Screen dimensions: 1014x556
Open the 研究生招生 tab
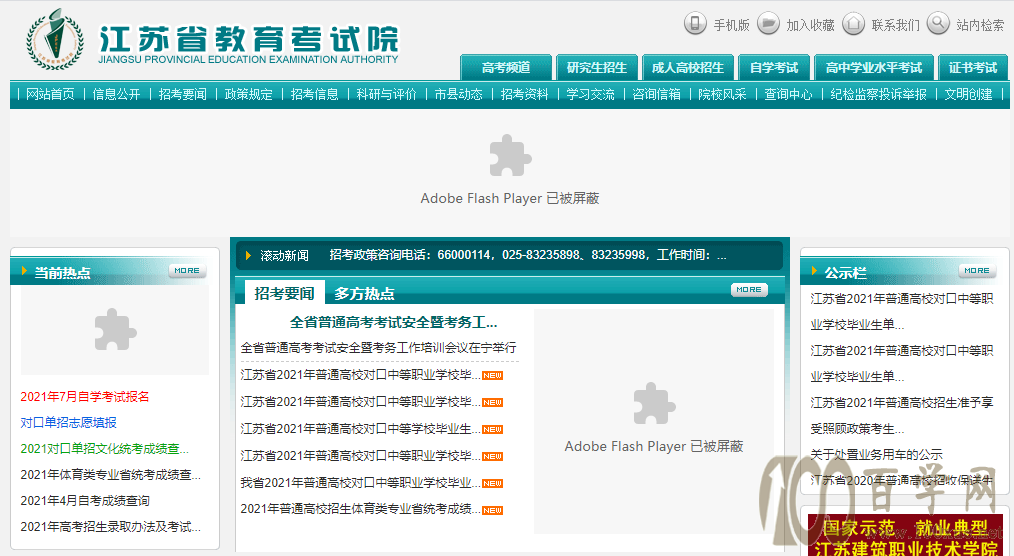tap(597, 67)
